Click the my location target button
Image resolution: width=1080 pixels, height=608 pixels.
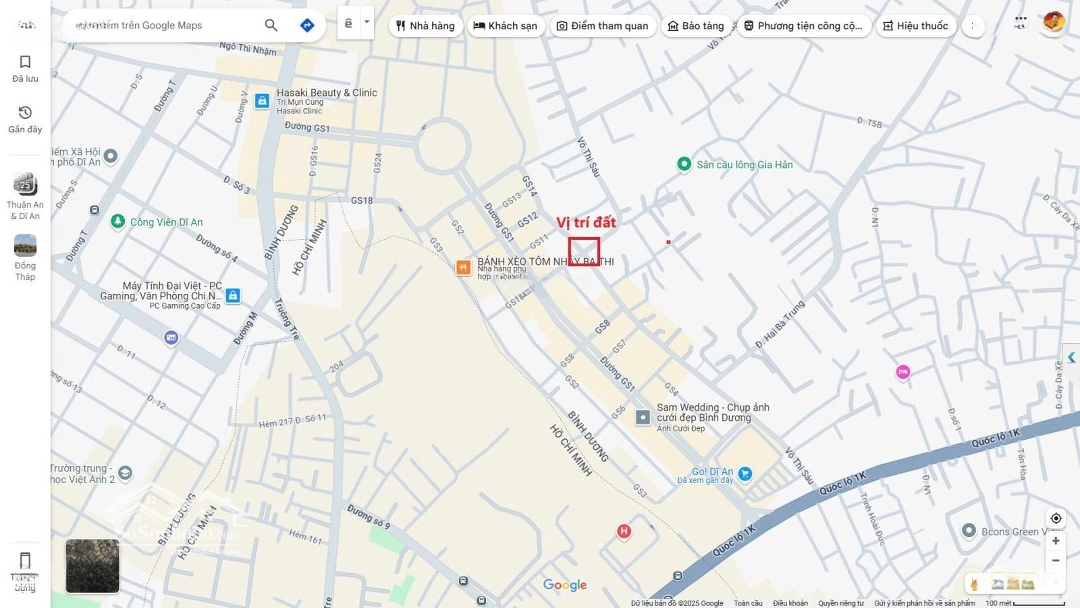tap(1055, 518)
